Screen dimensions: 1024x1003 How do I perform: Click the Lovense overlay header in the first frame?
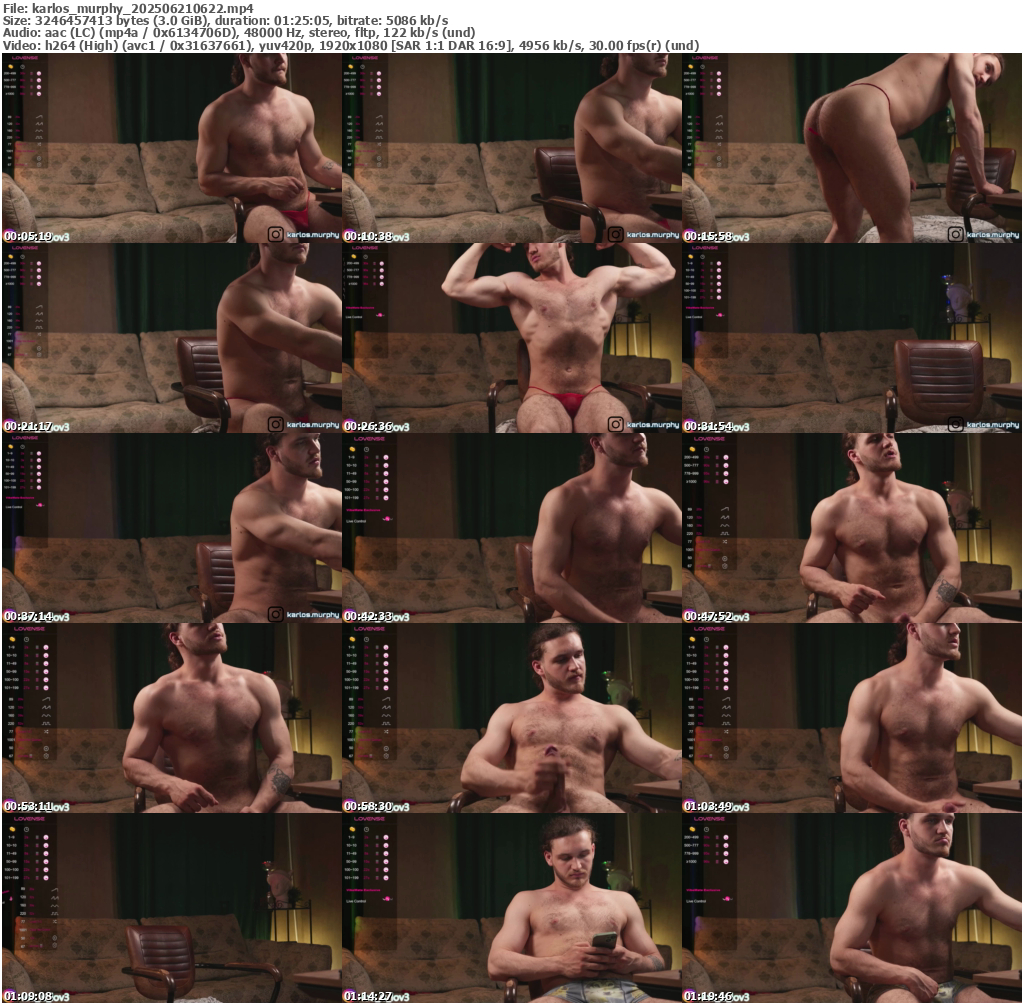(23, 60)
